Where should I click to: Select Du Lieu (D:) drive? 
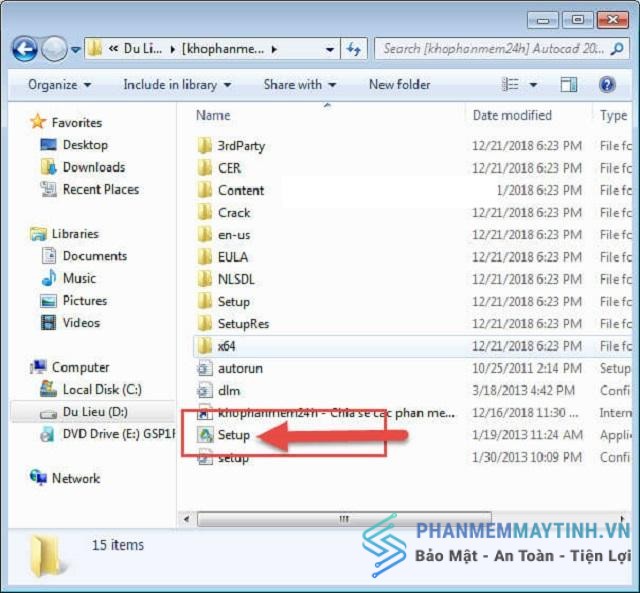coord(95,412)
